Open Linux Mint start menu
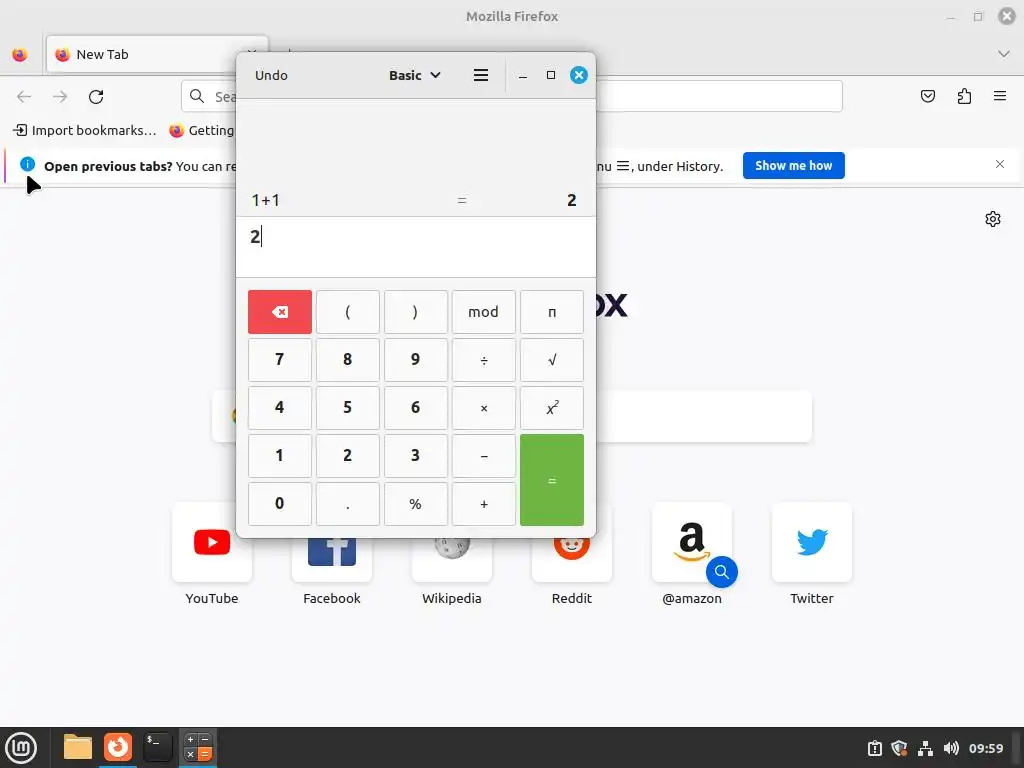Viewport: 1024px width, 768px height. click(x=21, y=748)
